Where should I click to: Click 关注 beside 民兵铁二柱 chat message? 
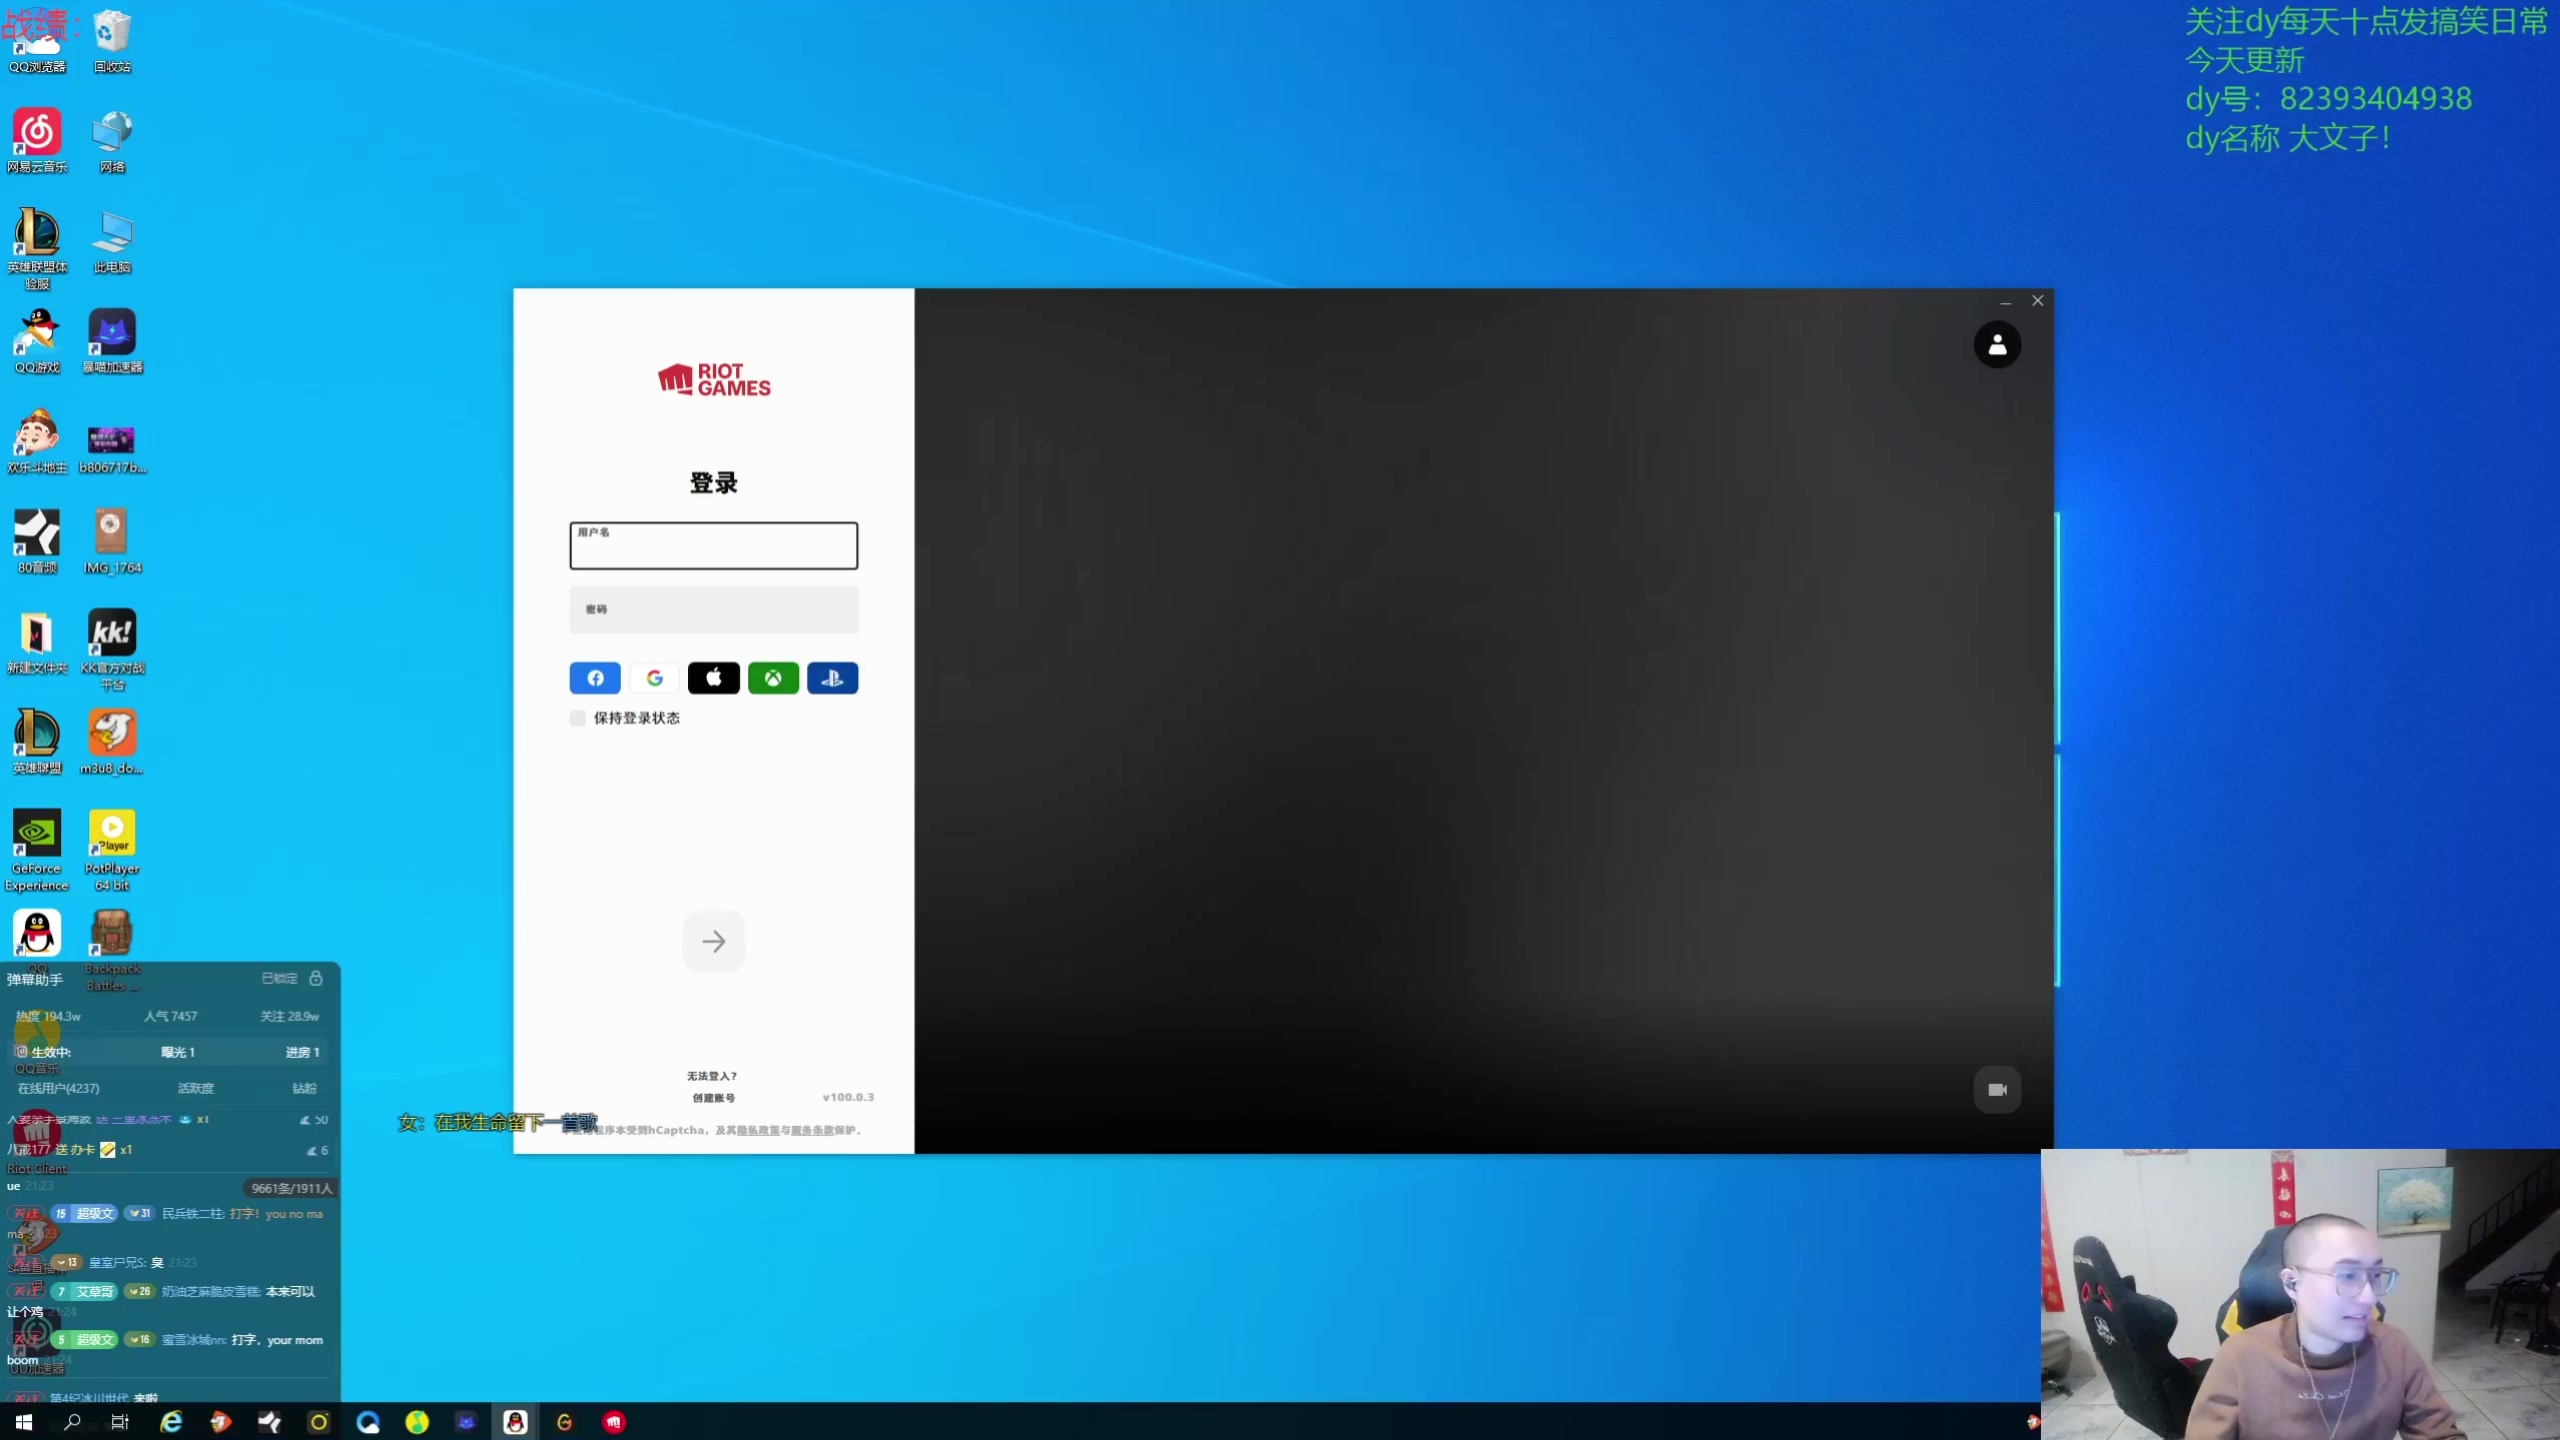coord(25,1213)
